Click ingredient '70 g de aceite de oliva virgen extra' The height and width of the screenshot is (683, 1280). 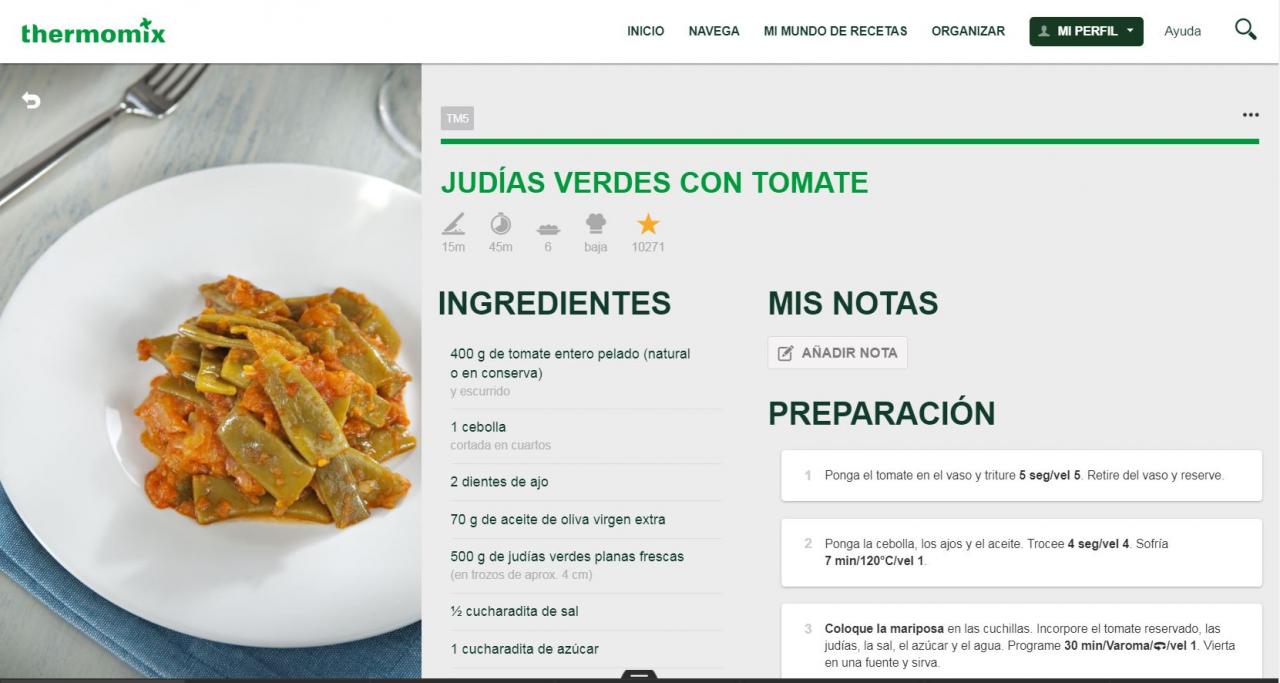(x=557, y=519)
